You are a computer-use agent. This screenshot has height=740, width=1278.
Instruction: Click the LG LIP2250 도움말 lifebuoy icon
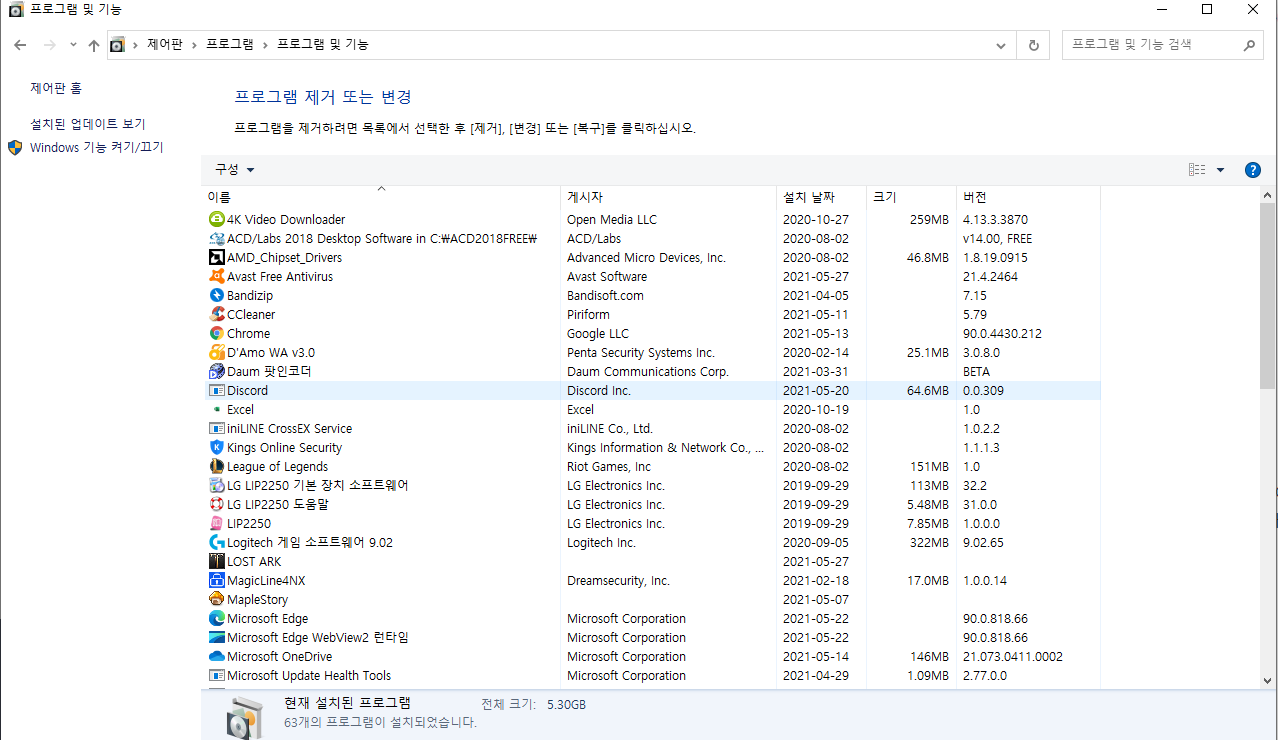(217, 504)
